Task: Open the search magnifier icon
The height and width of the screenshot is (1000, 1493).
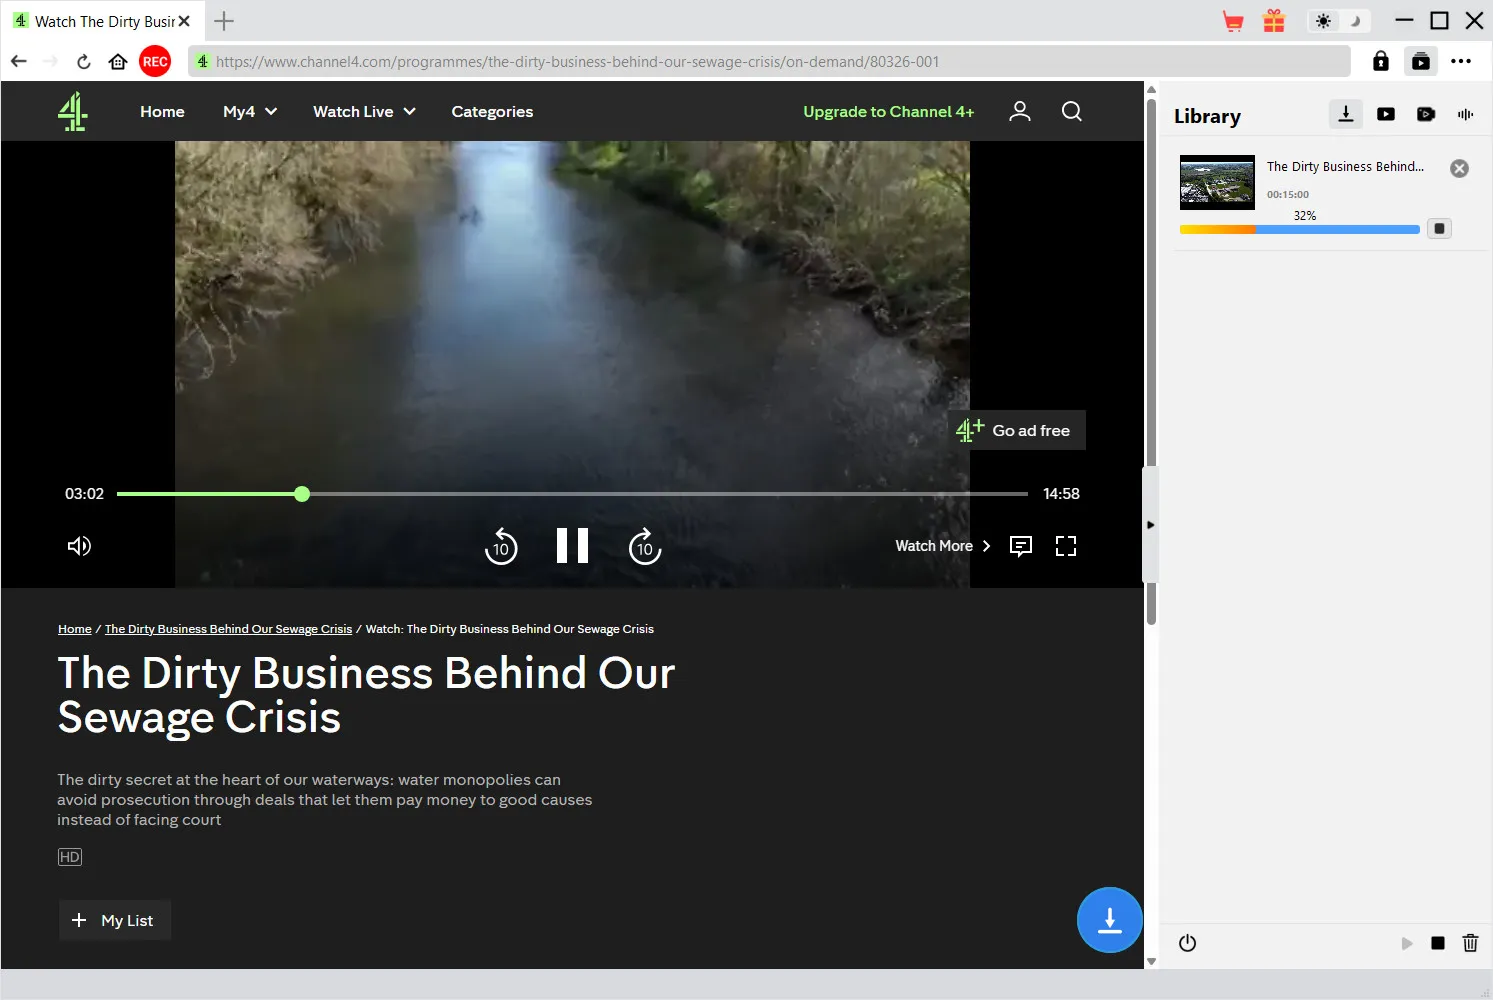Action: (1071, 111)
